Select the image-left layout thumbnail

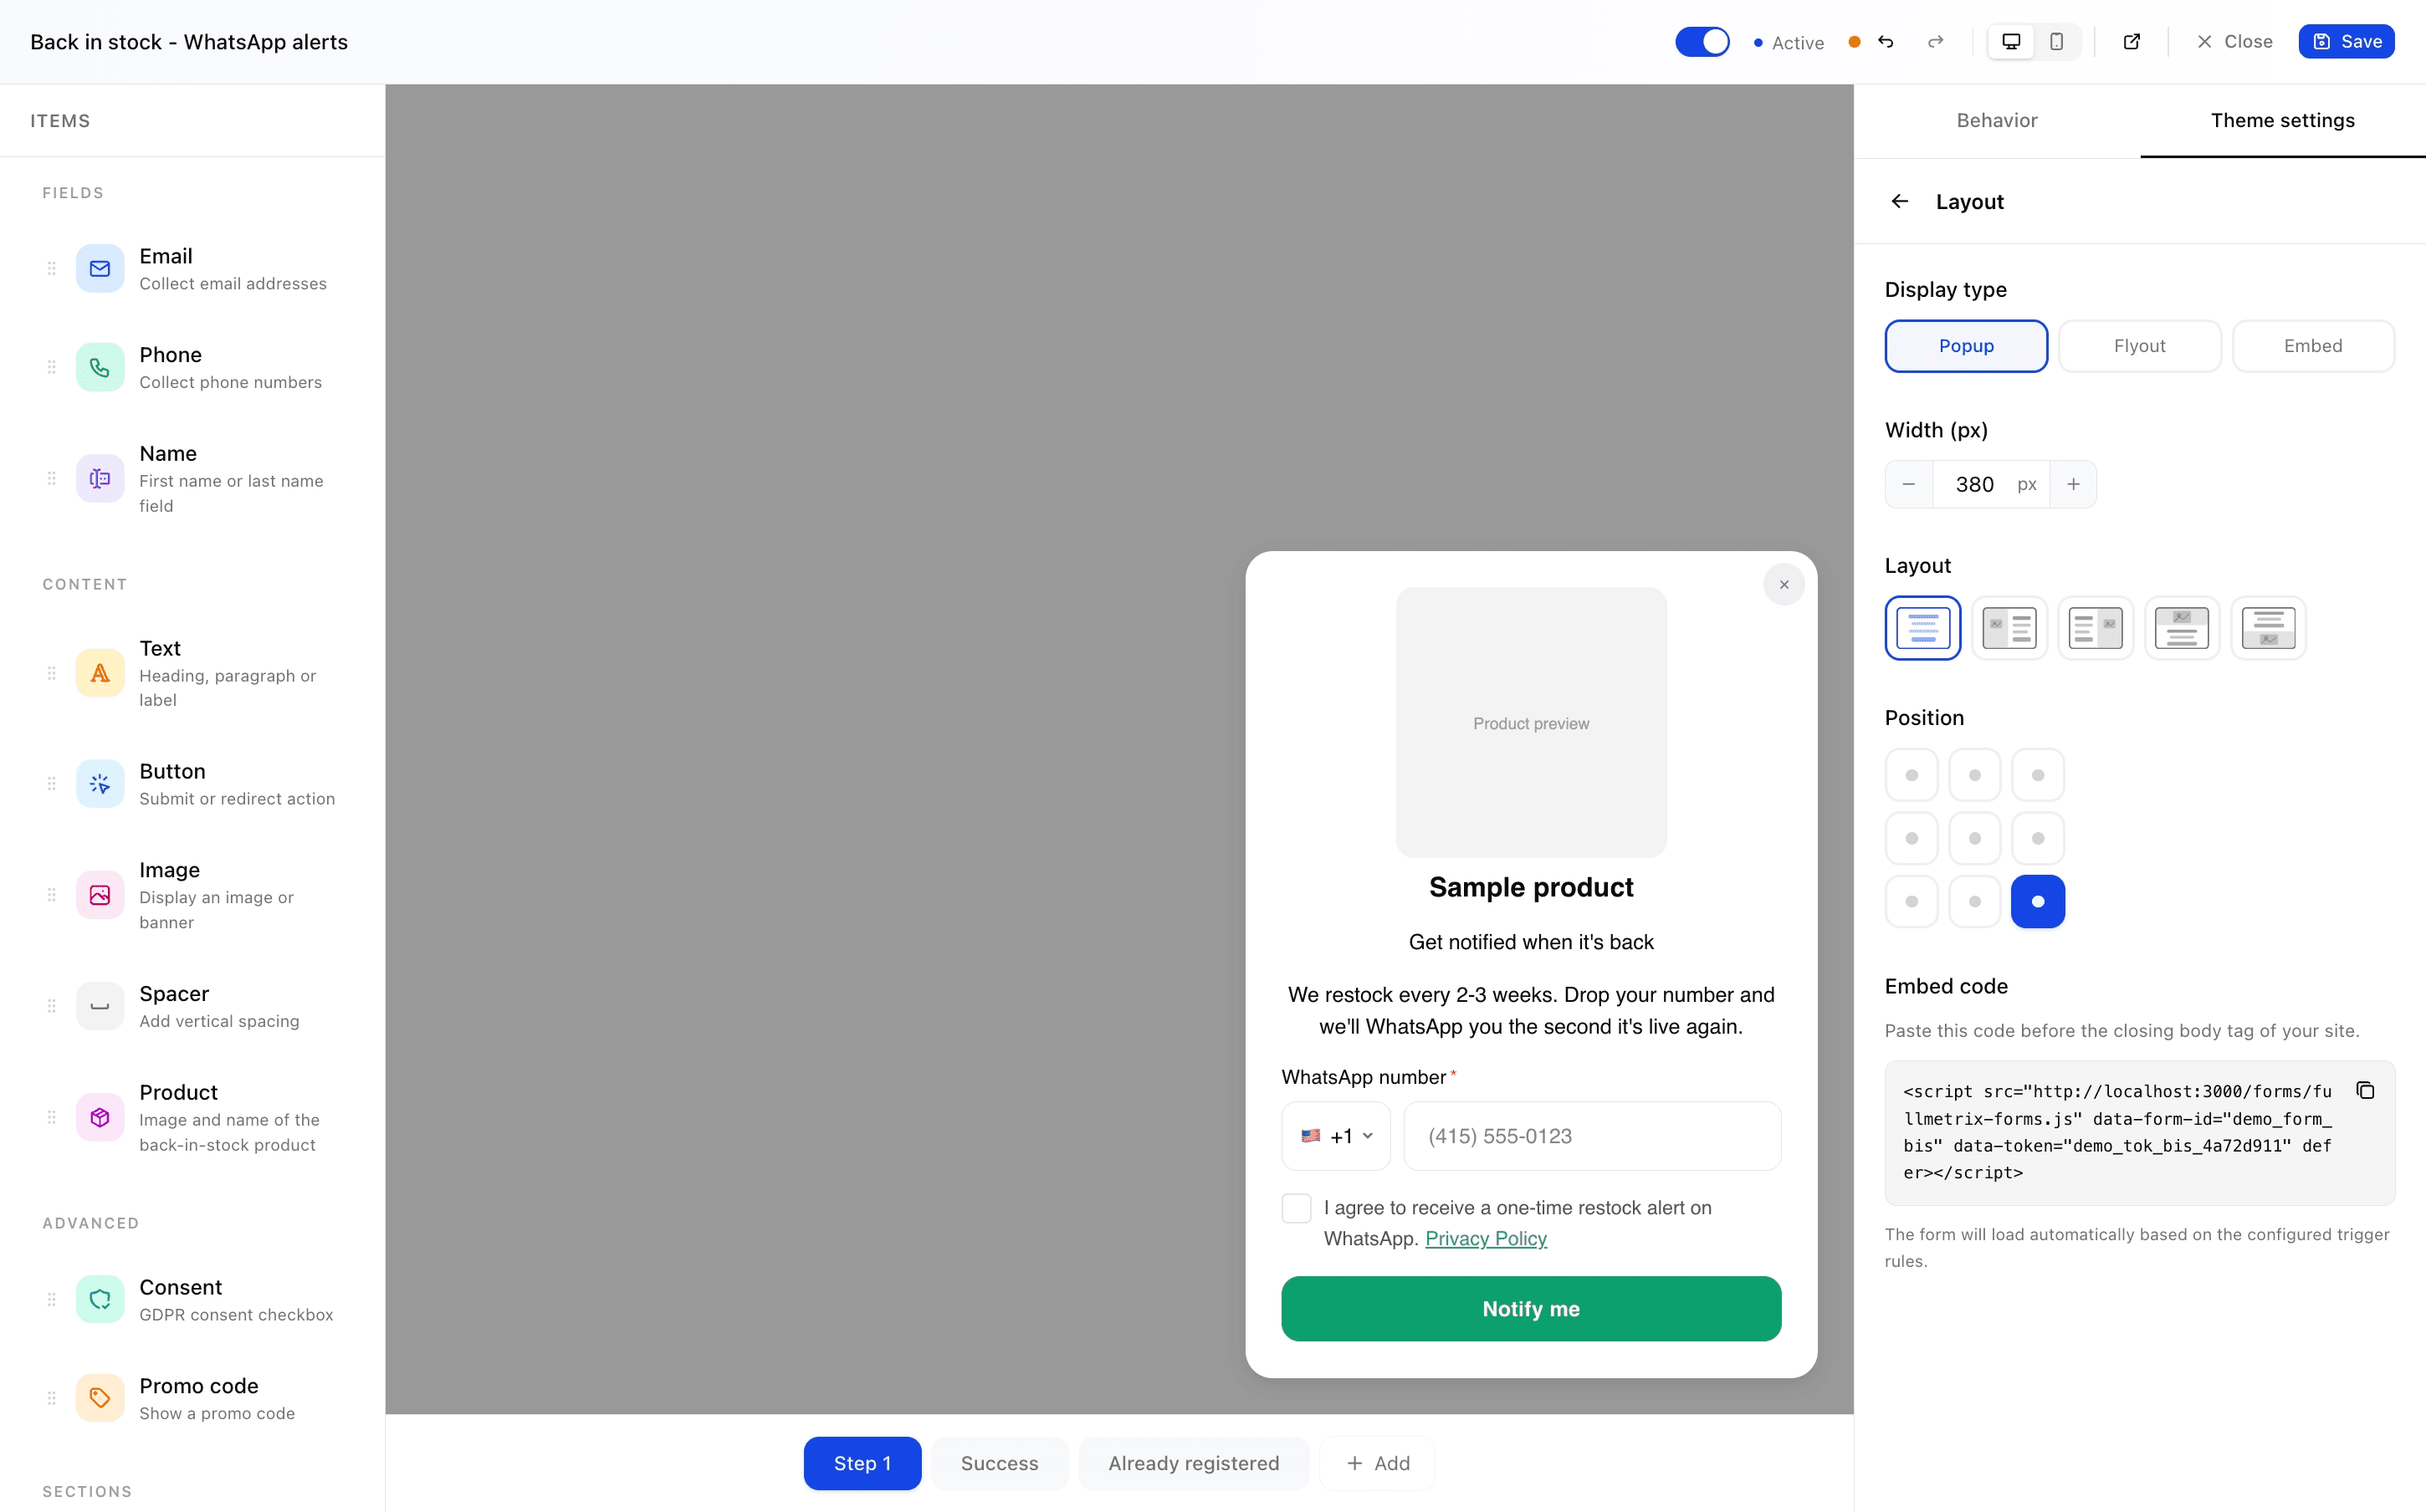click(2009, 628)
